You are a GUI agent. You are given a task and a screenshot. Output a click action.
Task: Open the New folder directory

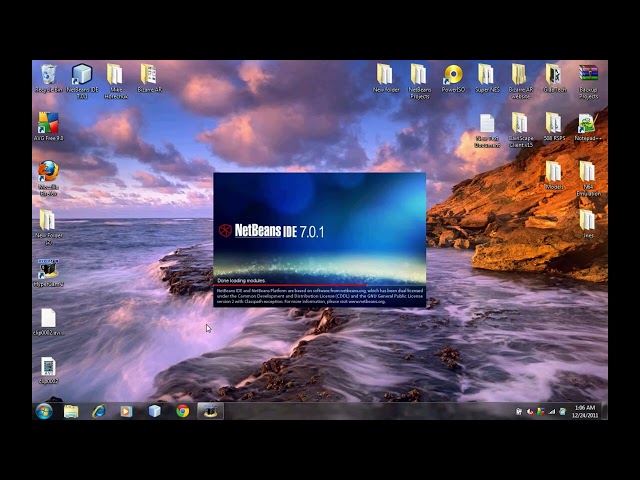point(385,78)
